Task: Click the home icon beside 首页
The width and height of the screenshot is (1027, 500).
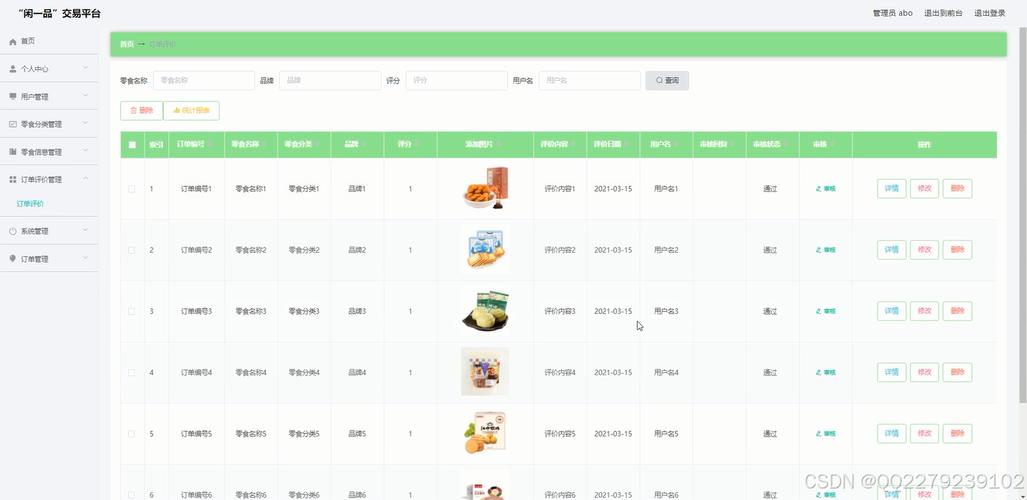Action: (13, 41)
